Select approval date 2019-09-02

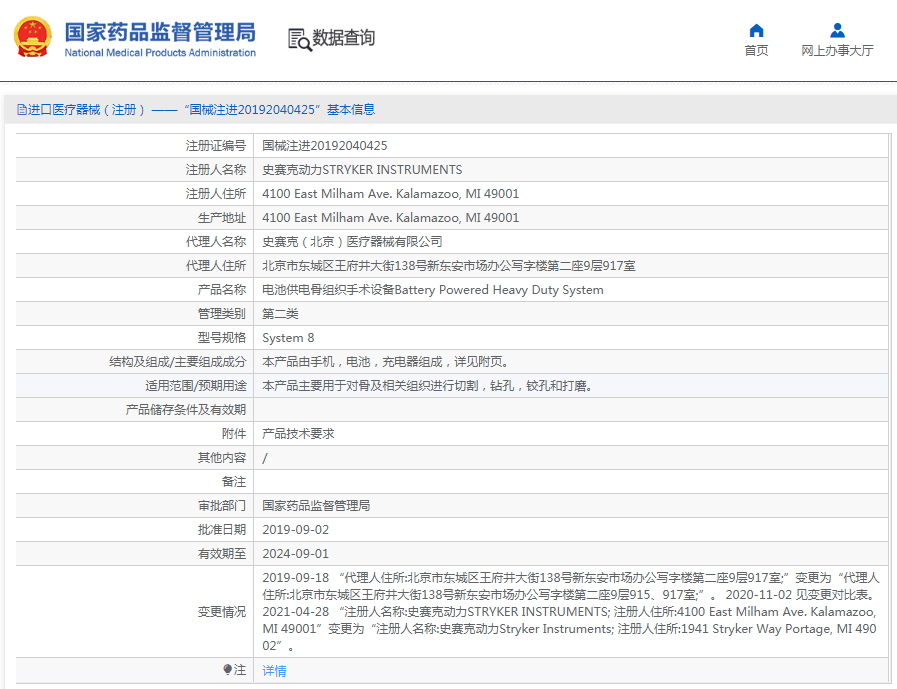click(296, 530)
